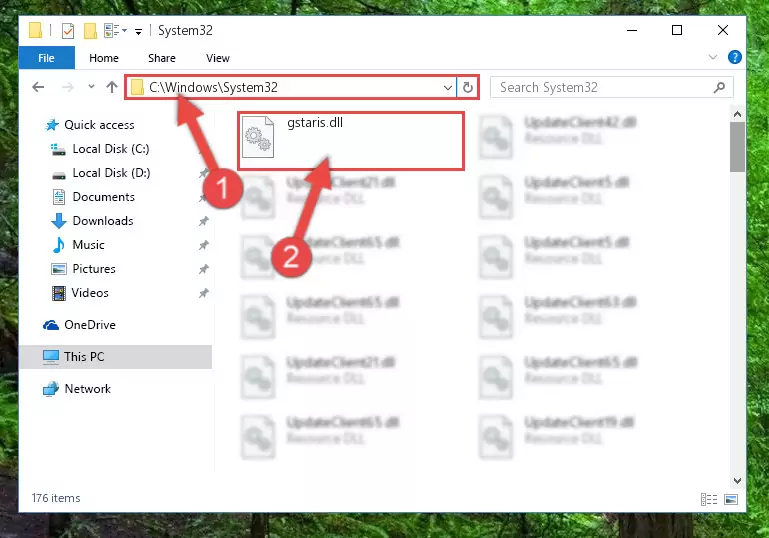Go forward with the right arrow
Image resolution: width=769 pixels, height=538 pixels.
[x=68, y=87]
